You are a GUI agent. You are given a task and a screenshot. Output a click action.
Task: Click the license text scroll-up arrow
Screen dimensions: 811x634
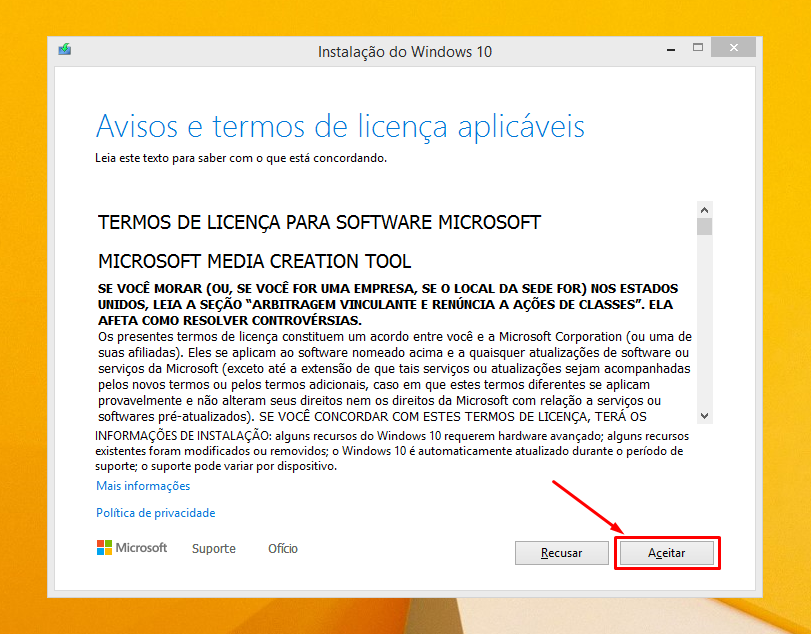(x=704, y=210)
